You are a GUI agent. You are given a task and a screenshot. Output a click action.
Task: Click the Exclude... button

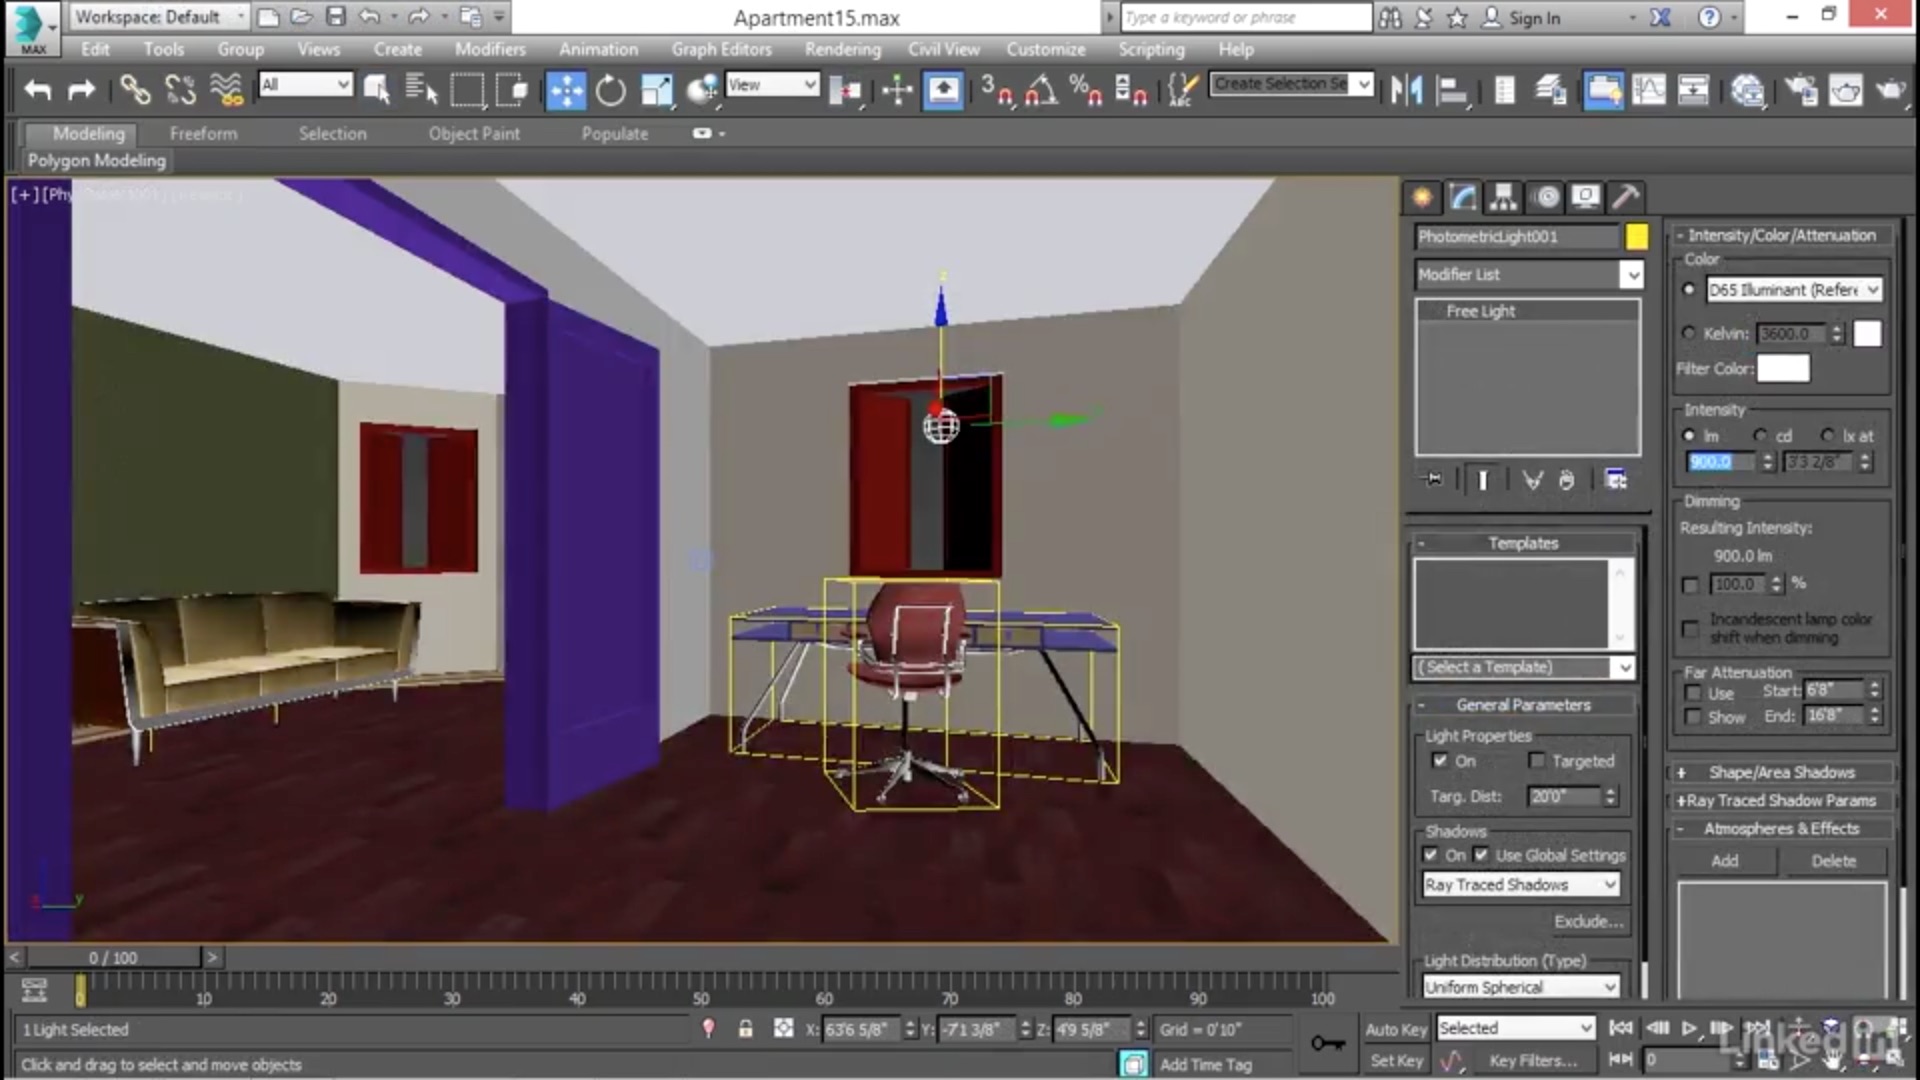coord(1587,921)
